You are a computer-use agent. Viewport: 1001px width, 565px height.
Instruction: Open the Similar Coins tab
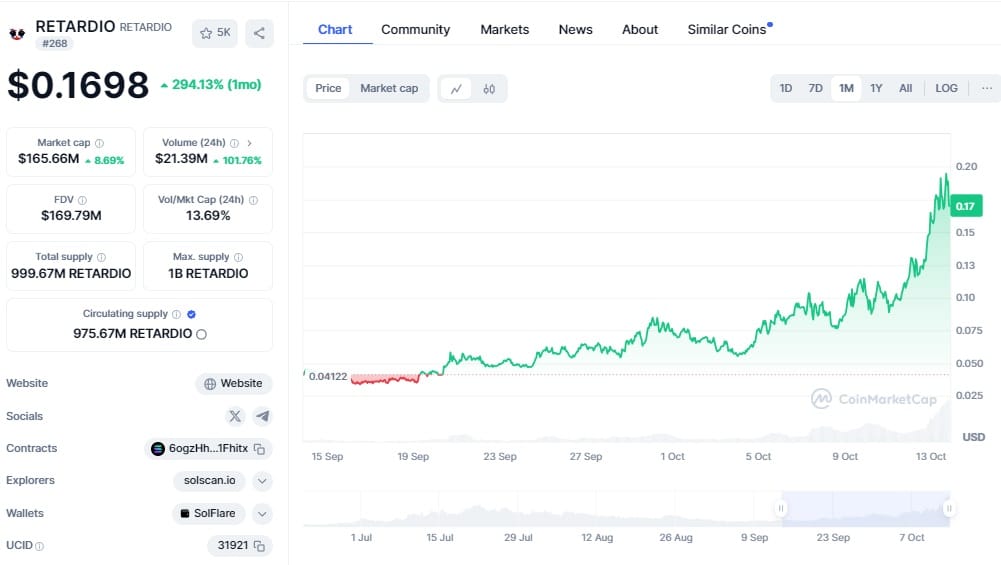727,29
